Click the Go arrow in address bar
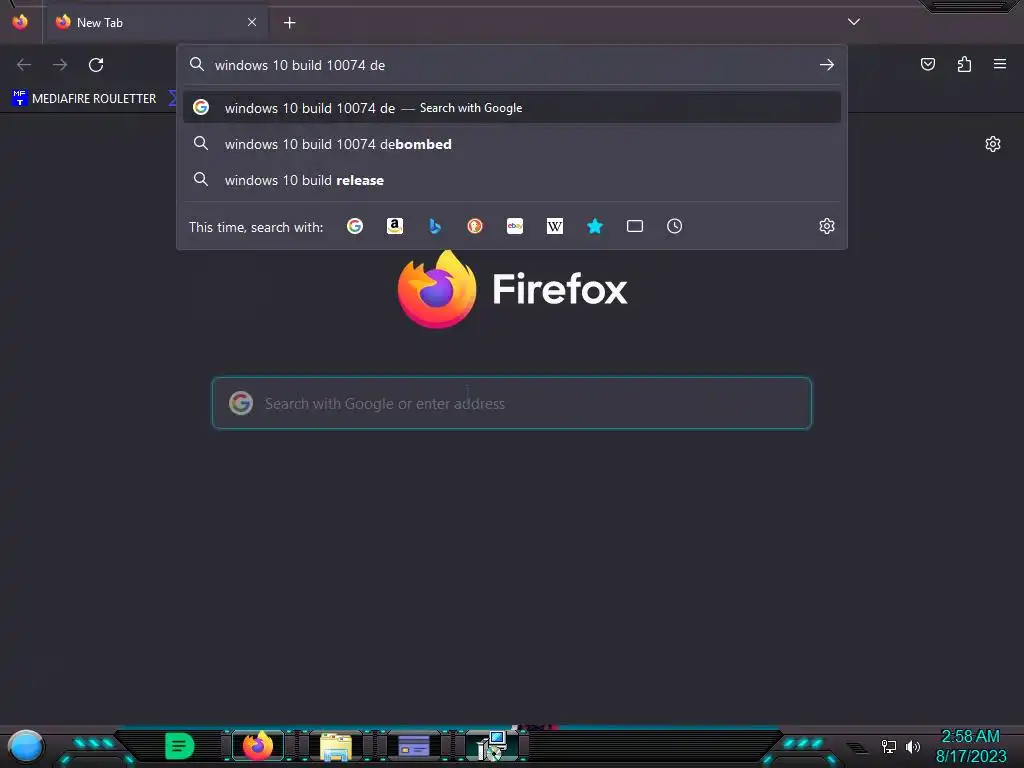This screenshot has width=1024, height=768. [827, 65]
